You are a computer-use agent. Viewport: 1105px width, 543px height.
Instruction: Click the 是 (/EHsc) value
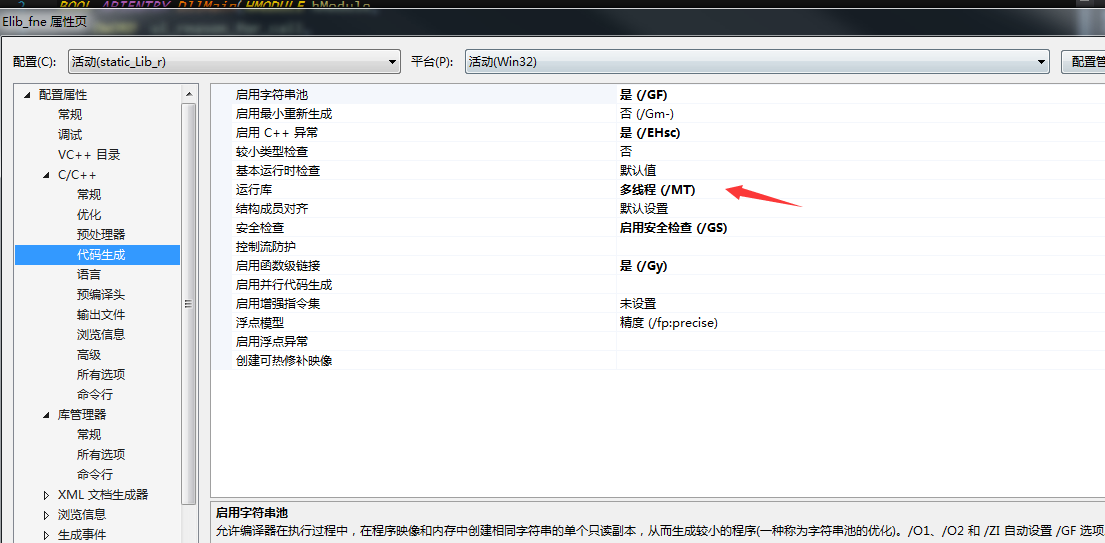650,132
